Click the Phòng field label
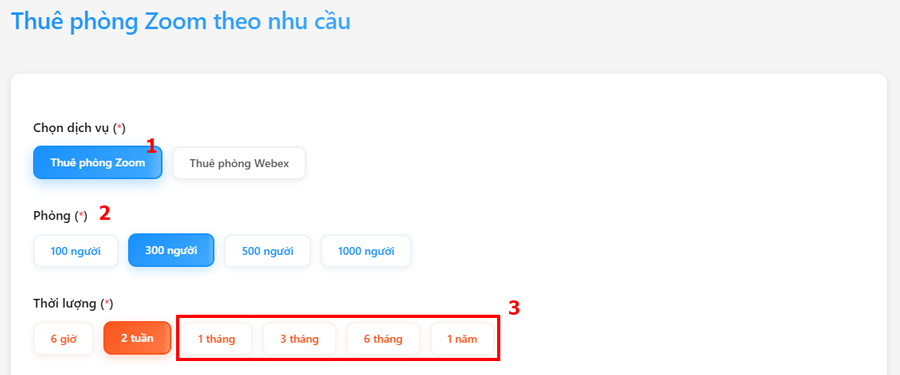This screenshot has width=900, height=375. coord(60,216)
